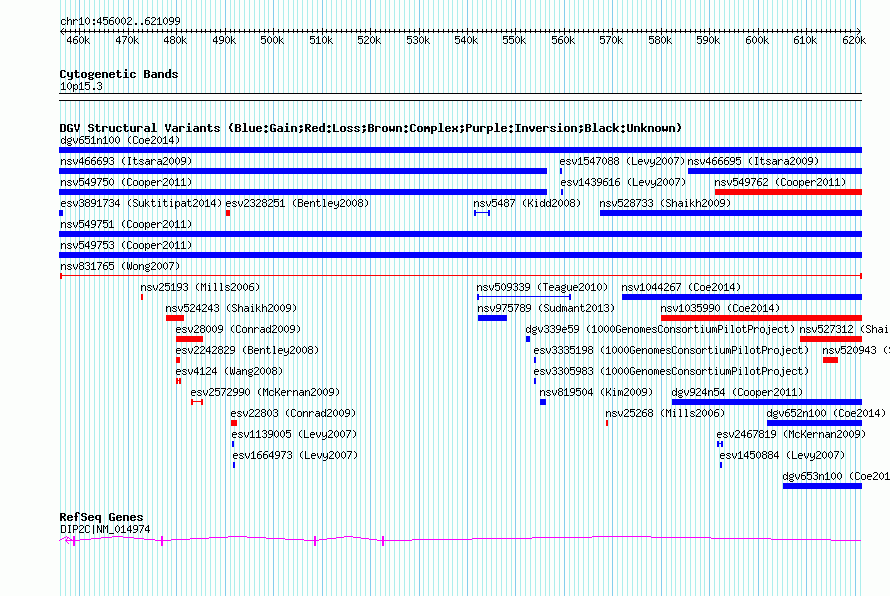Click the 600k mark on ruler
The height and width of the screenshot is (596, 890).
757,40
